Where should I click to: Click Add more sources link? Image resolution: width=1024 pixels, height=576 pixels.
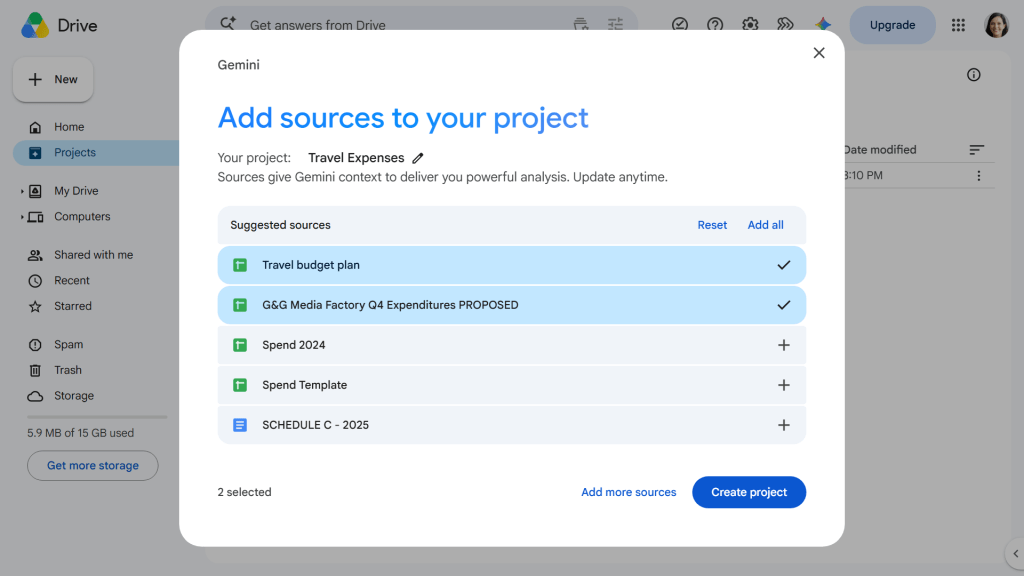click(628, 492)
